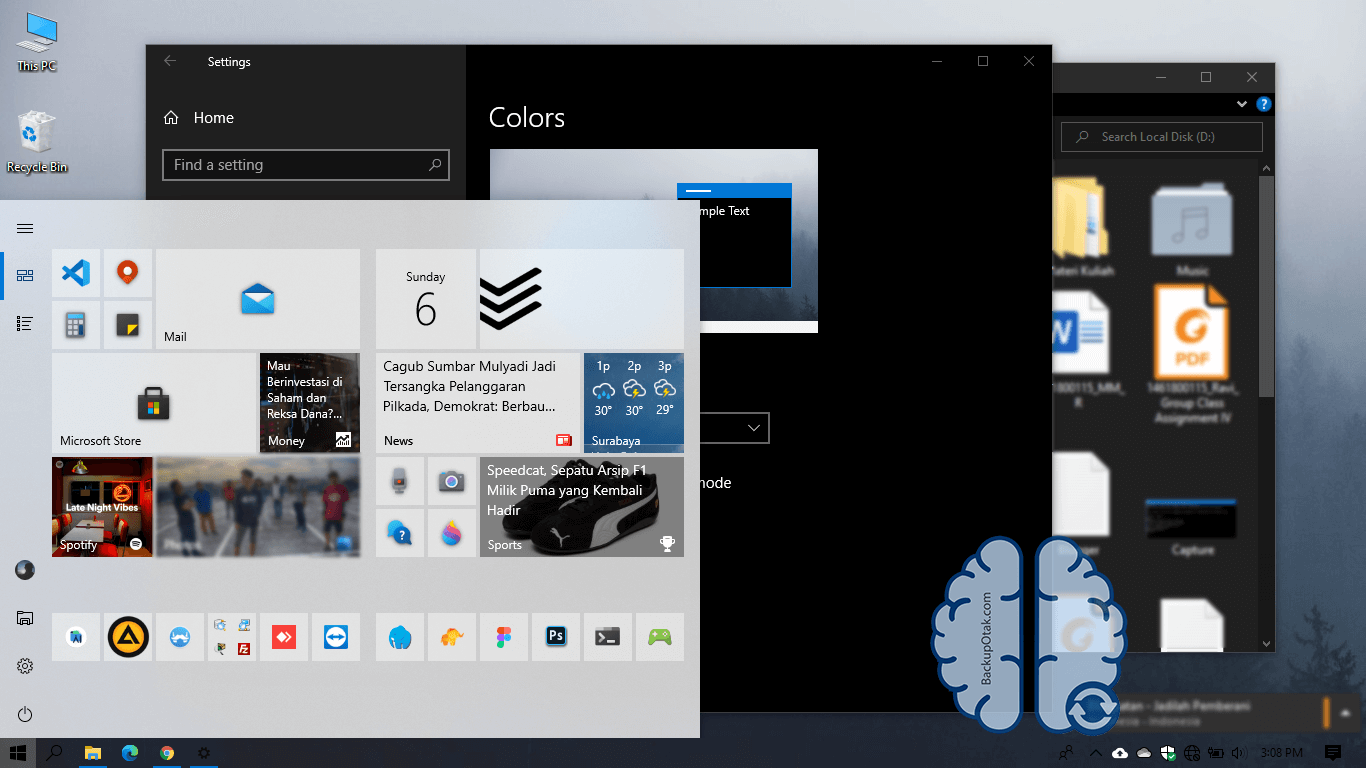Open the Action Center notification icon
Screen dimensions: 1366x768
tap(1333, 753)
